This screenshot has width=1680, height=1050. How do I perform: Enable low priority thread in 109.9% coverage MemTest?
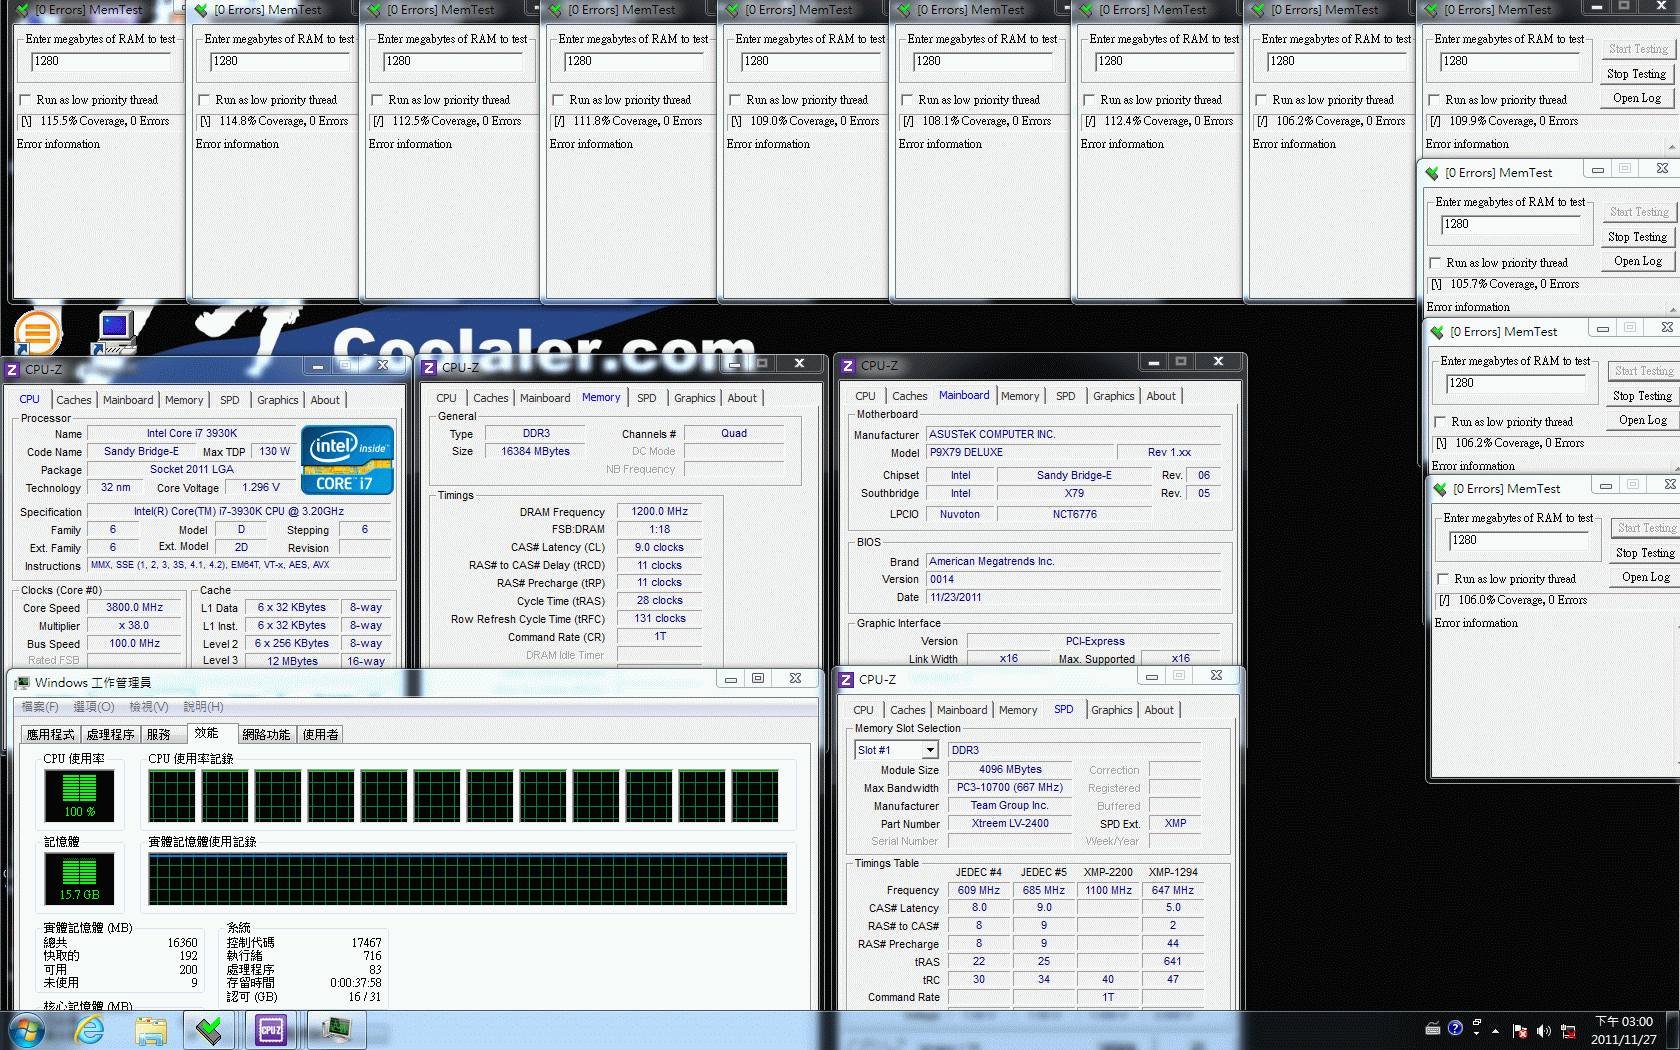tap(1435, 100)
